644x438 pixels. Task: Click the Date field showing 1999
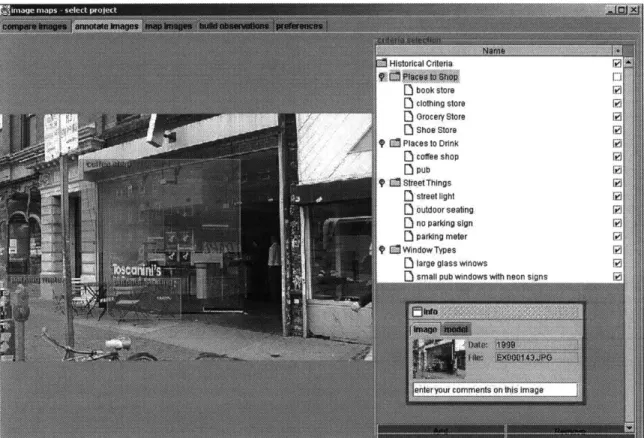tap(536, 345)
